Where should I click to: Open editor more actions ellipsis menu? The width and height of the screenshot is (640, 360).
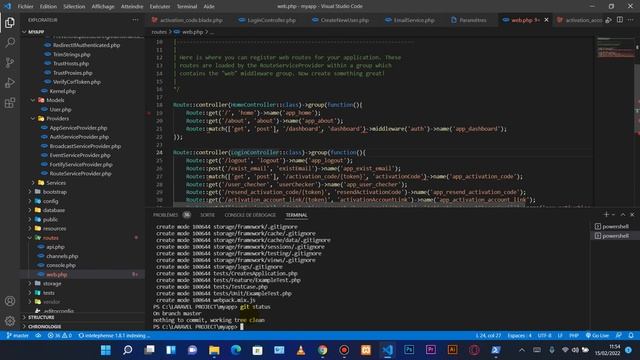point(631,20)
